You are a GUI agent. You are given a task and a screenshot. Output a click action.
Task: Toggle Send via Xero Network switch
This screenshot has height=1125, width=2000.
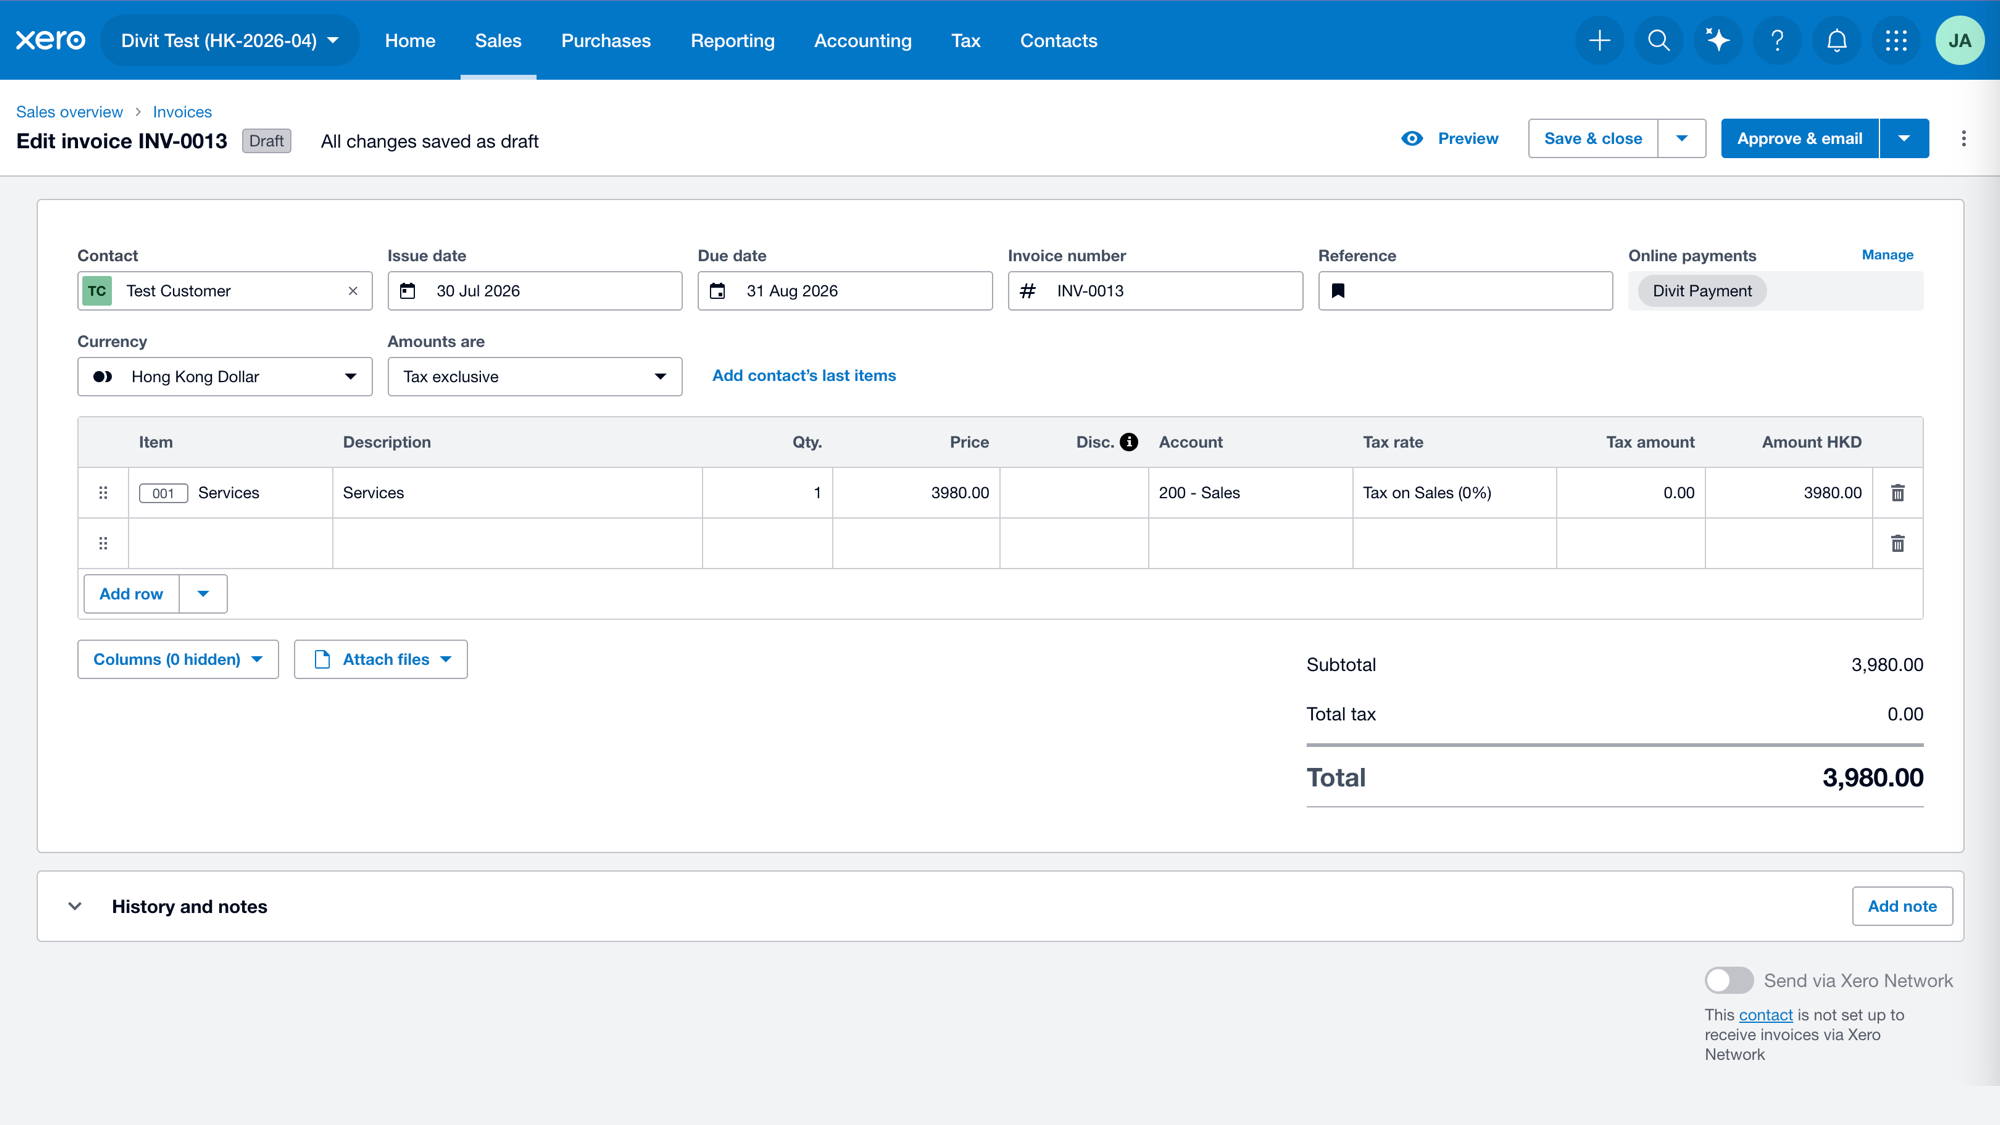(1729, 980)
